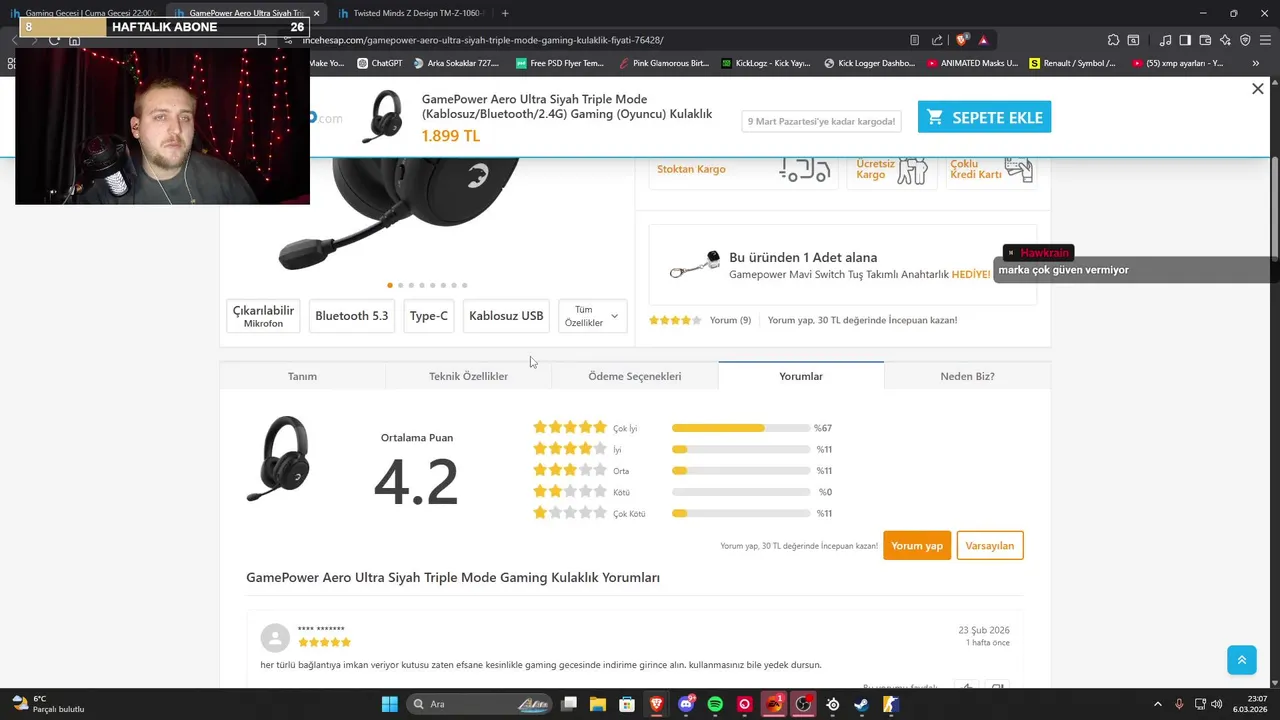This screenshot has height=720, width=1280.
Task: Open ANIMATED Masks bookmark
Action: (x=973, y=63)
